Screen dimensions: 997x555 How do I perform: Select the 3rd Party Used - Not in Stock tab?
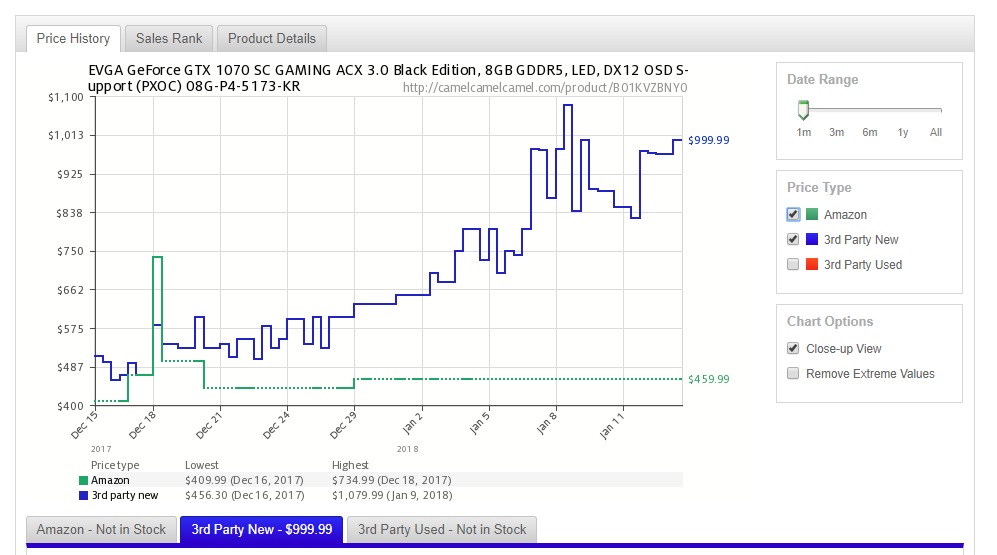point(442,530)
